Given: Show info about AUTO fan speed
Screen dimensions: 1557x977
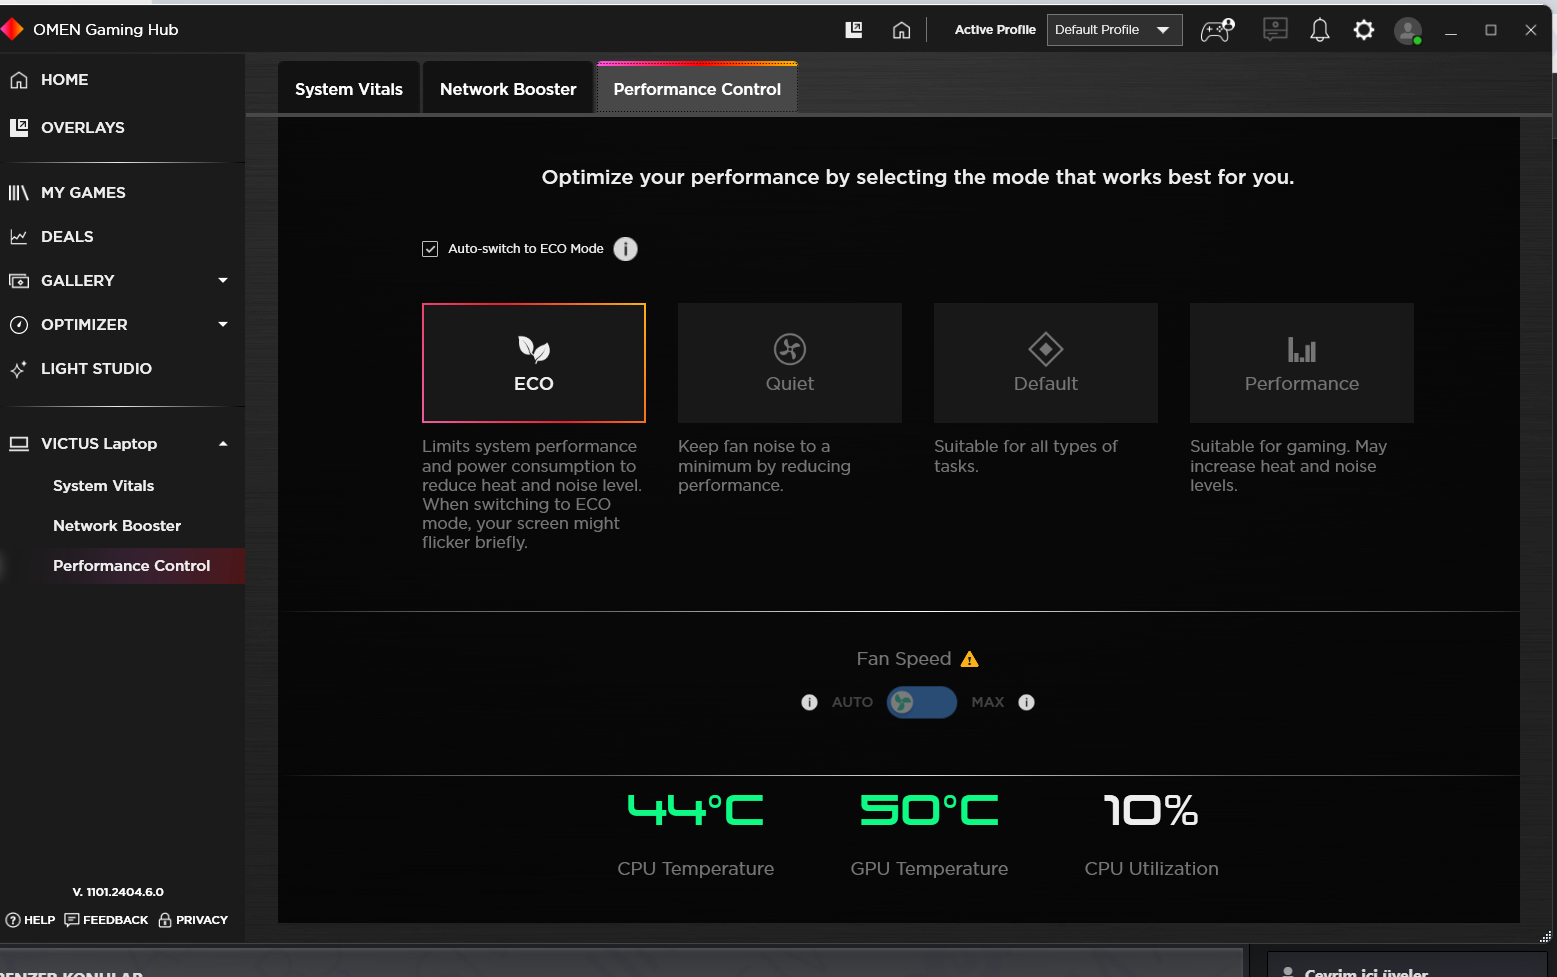Looking at the screenshot, I should [810, 703].
